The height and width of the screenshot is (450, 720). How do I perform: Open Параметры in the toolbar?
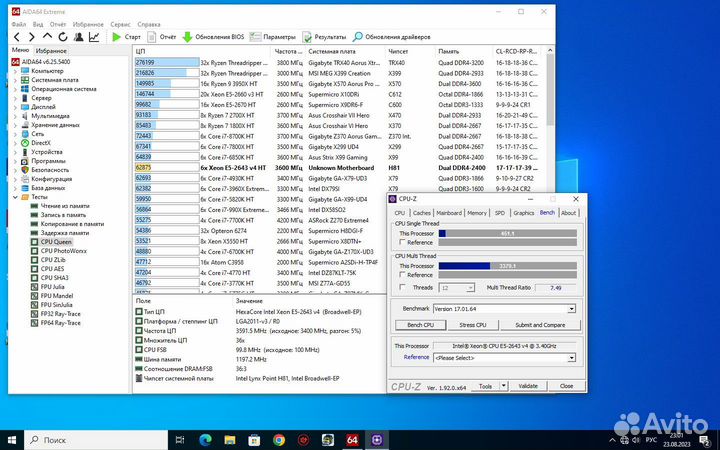tap(273, 37)
